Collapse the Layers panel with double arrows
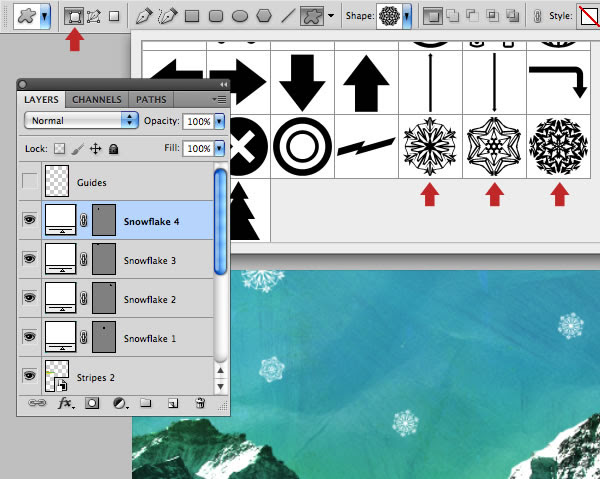This screenshot has height=479, width=600. [x=223, y=84]
